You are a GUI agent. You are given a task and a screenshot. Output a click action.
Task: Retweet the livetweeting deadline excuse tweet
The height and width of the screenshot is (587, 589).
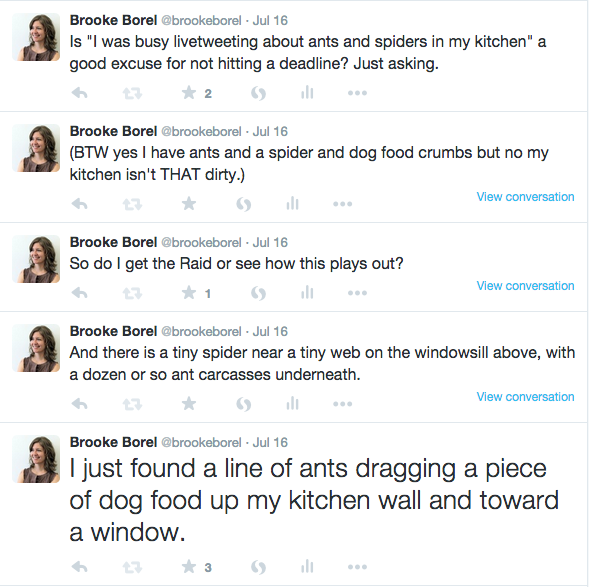click(x=132, y=93)
